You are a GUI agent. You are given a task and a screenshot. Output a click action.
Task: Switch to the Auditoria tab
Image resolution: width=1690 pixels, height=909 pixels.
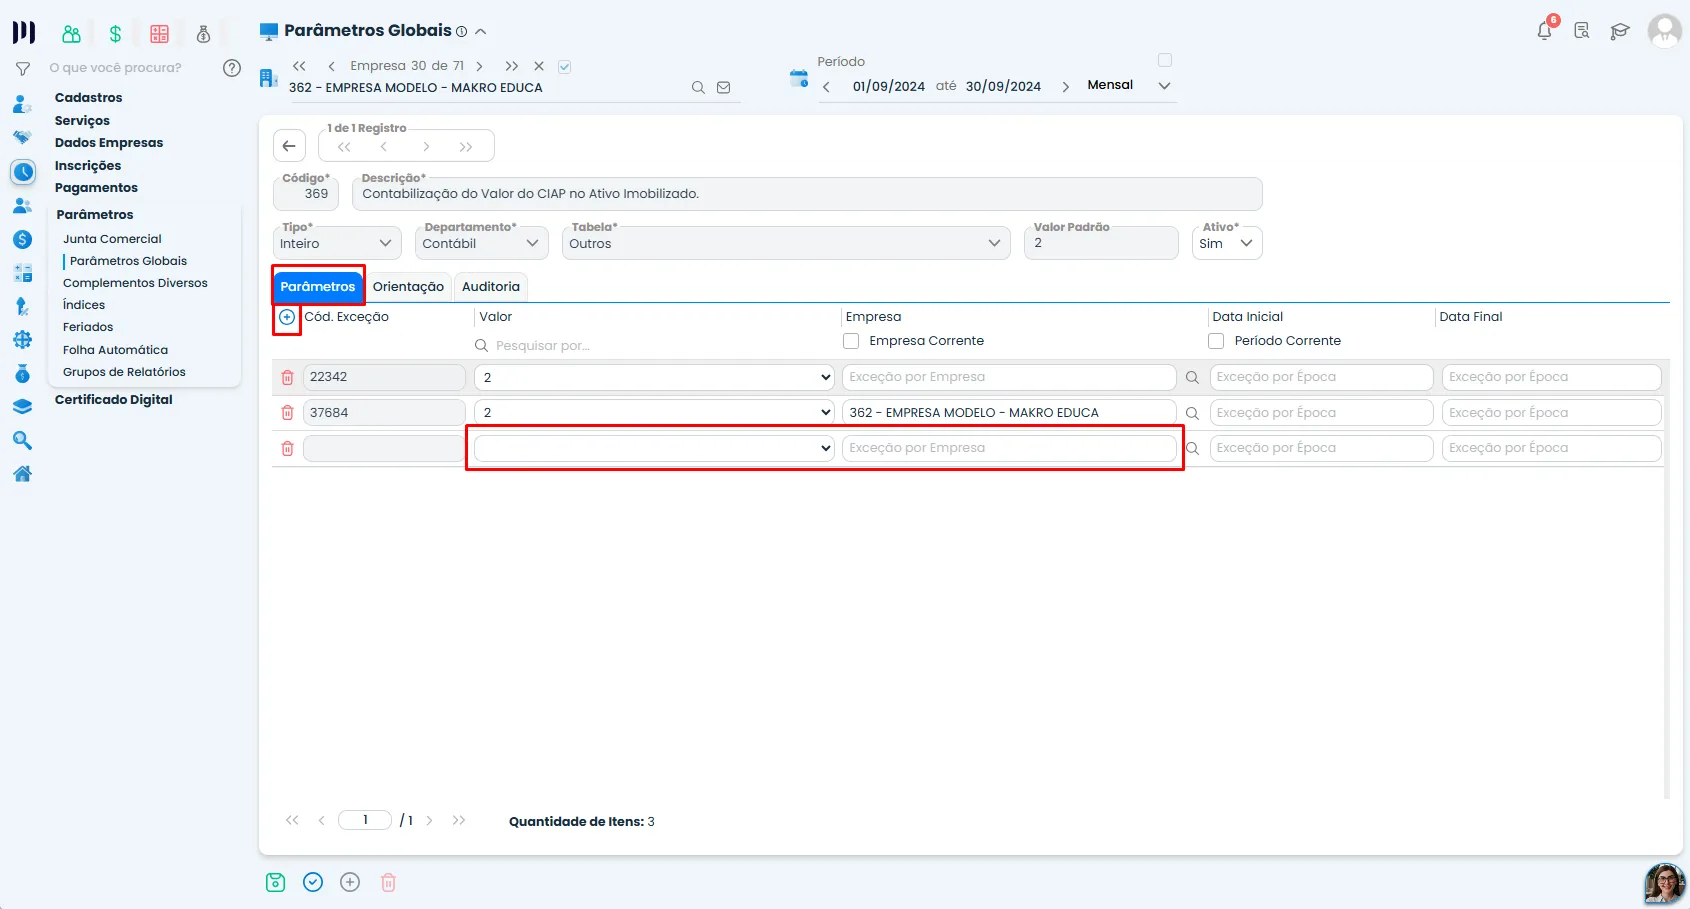click(491, 287)
